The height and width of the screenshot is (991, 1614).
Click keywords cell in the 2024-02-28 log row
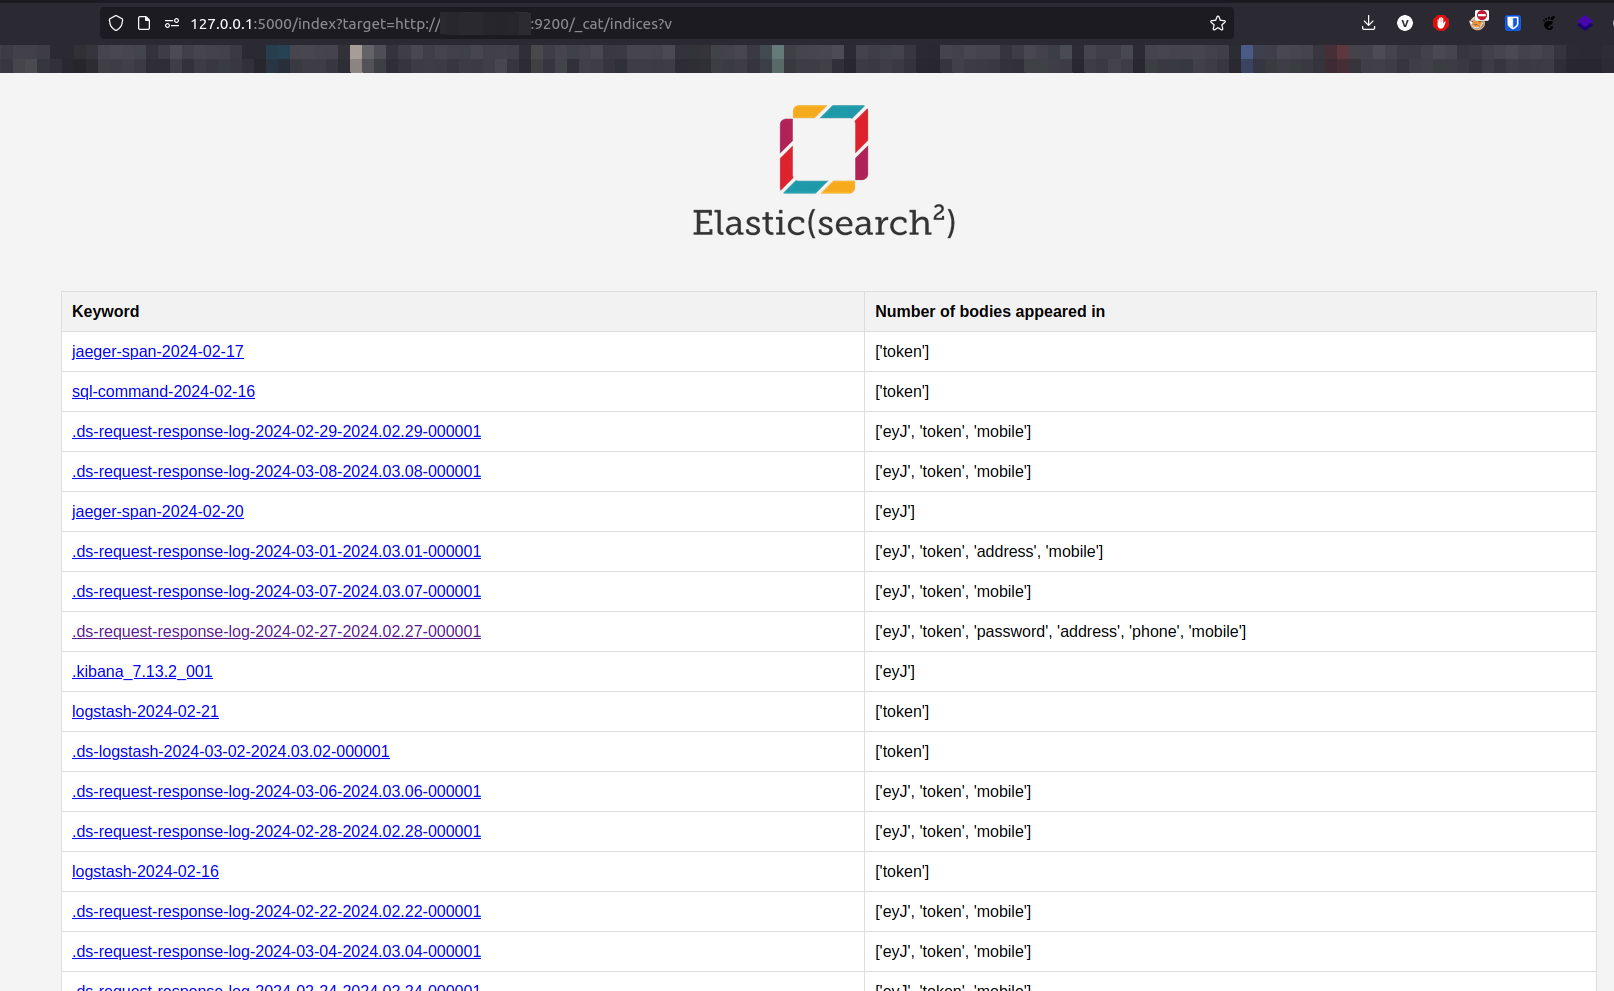(x=1230, y=831)
